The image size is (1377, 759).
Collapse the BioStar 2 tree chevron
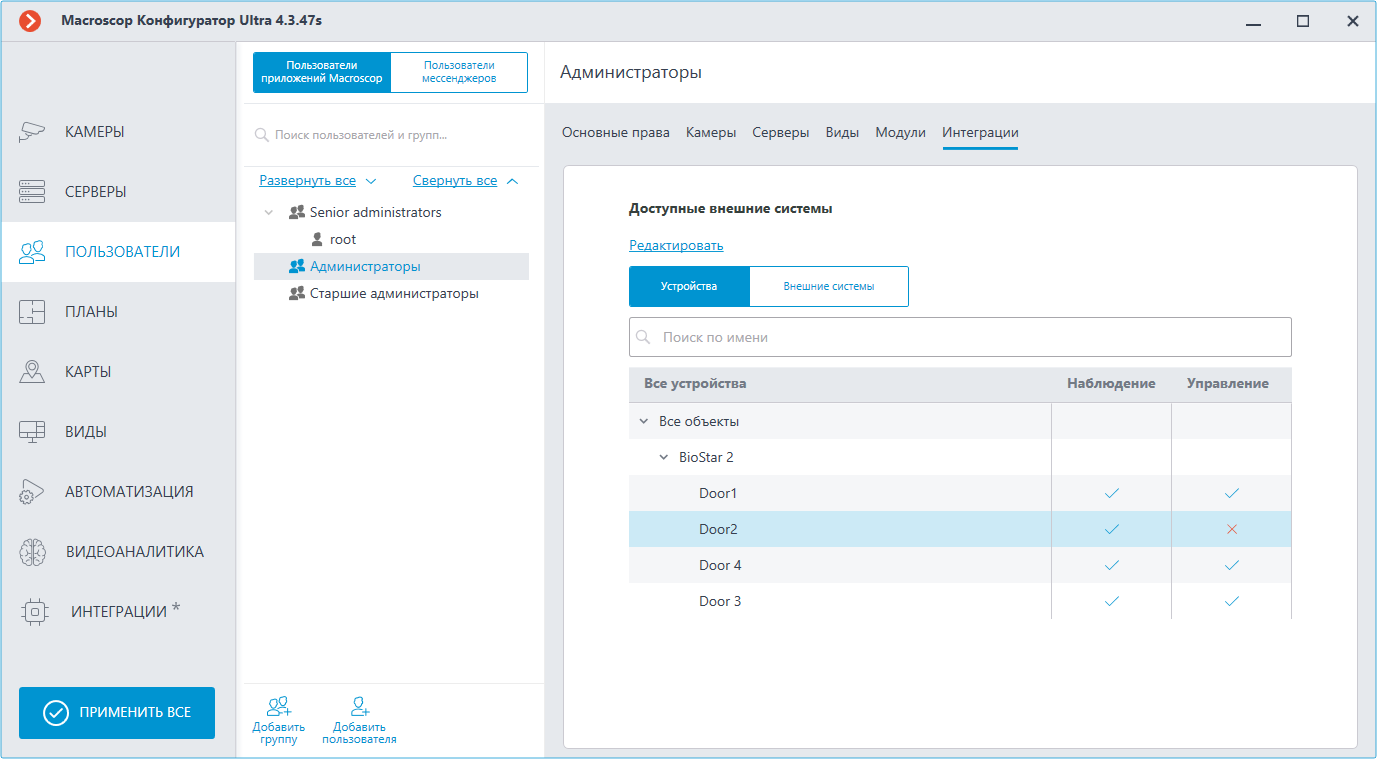coord(663,458)
